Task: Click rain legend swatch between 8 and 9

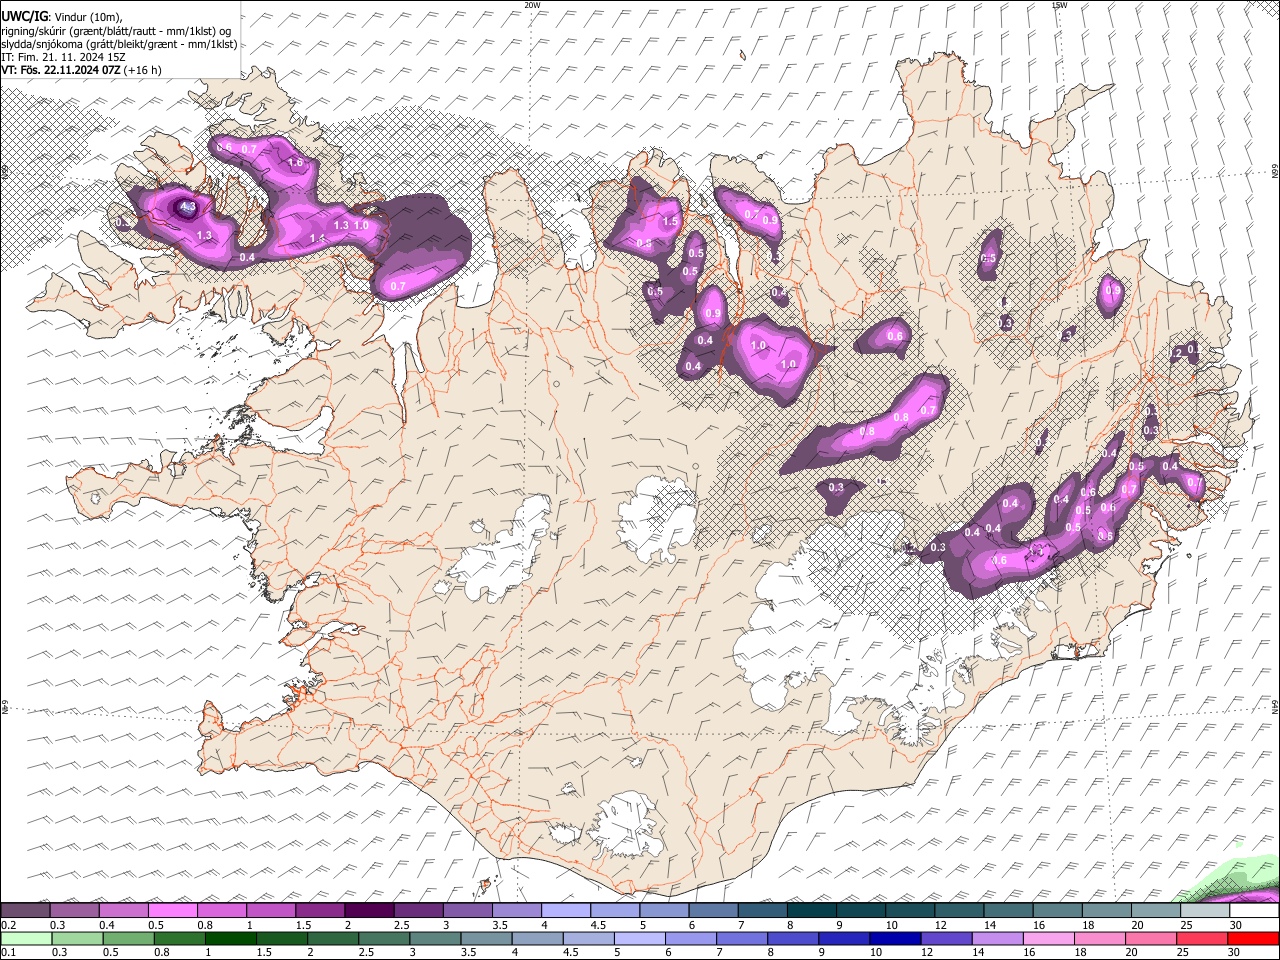Action: coord(792,938)
